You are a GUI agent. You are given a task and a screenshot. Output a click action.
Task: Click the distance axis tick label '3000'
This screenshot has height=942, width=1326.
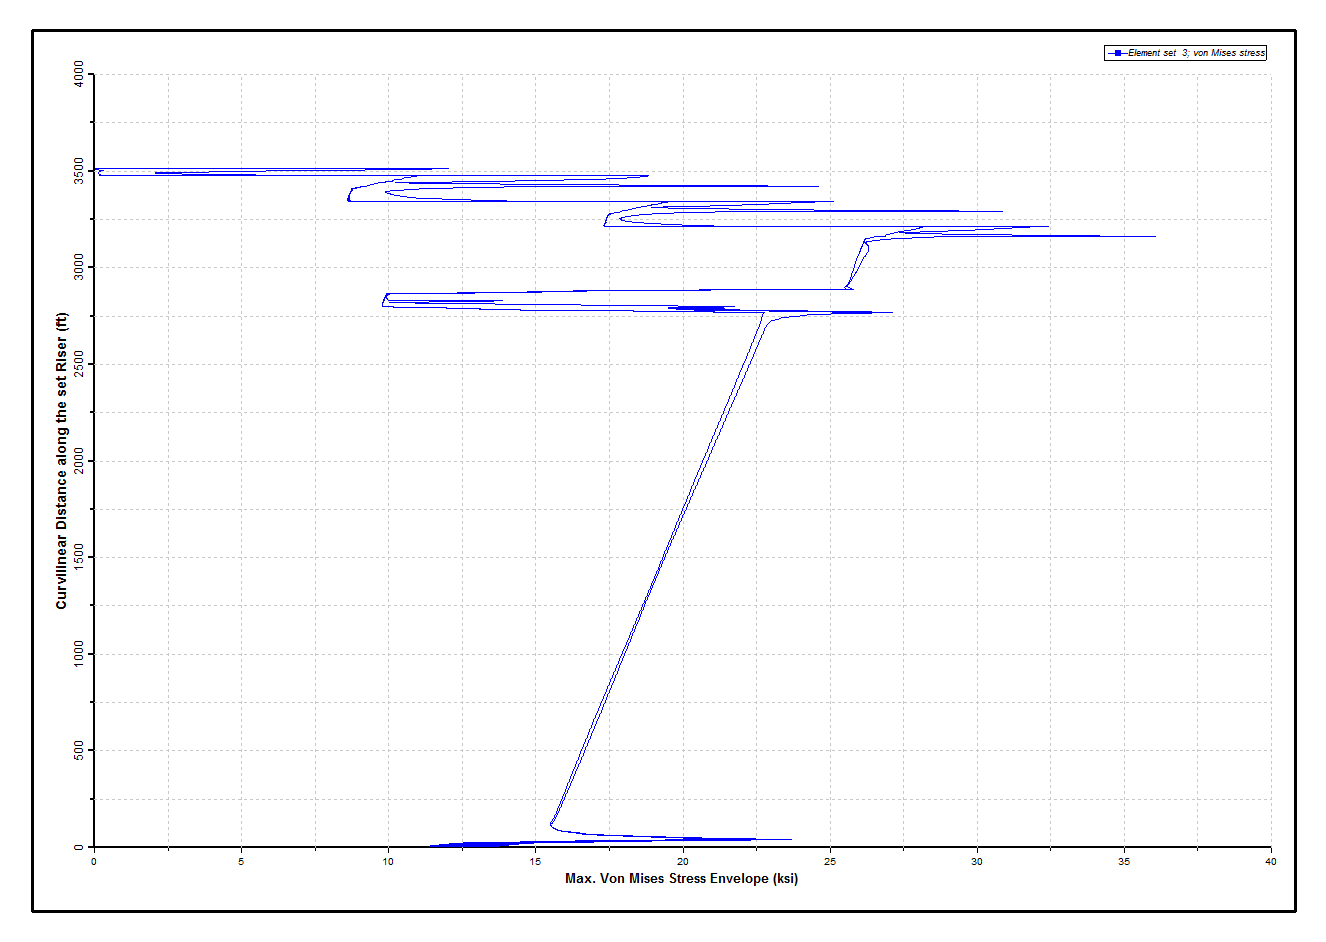(x=79, y=267)
